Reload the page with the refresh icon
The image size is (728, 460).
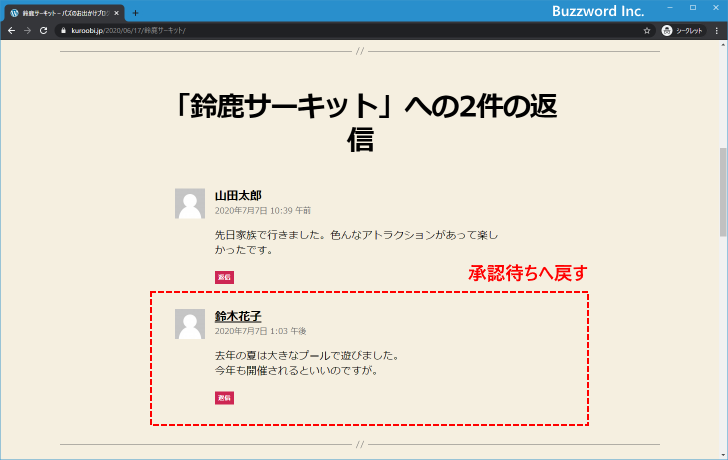click(44, 31)
